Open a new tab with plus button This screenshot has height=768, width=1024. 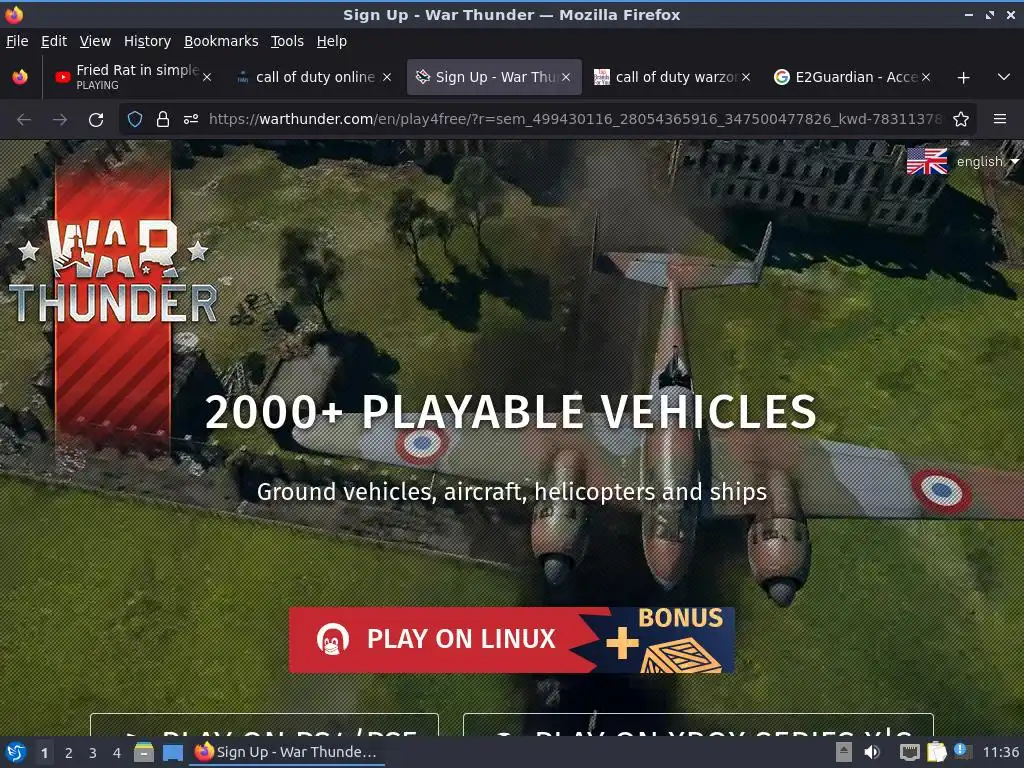pyautogui.click(x=963, y=78)
